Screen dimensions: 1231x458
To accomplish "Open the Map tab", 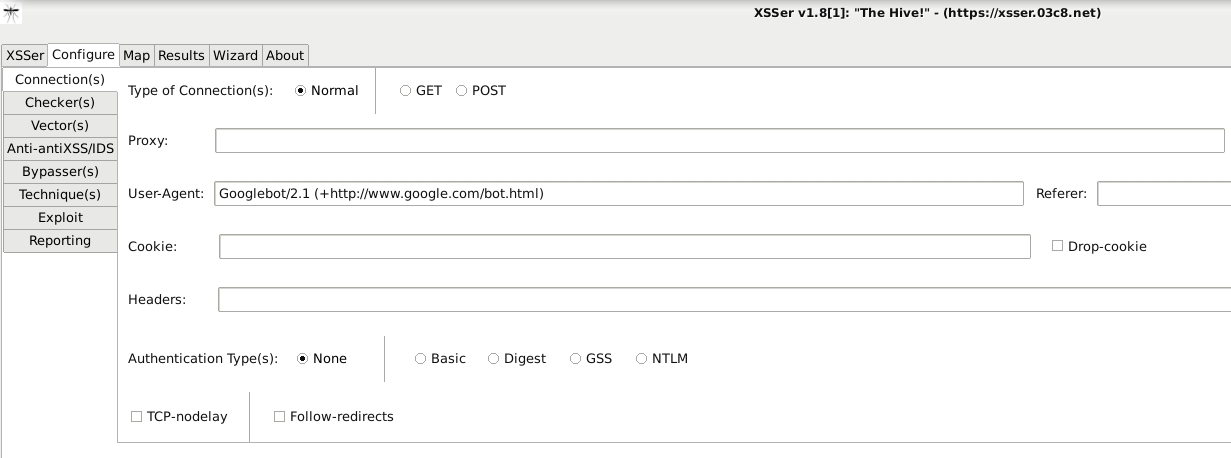I will coord(136,55).
